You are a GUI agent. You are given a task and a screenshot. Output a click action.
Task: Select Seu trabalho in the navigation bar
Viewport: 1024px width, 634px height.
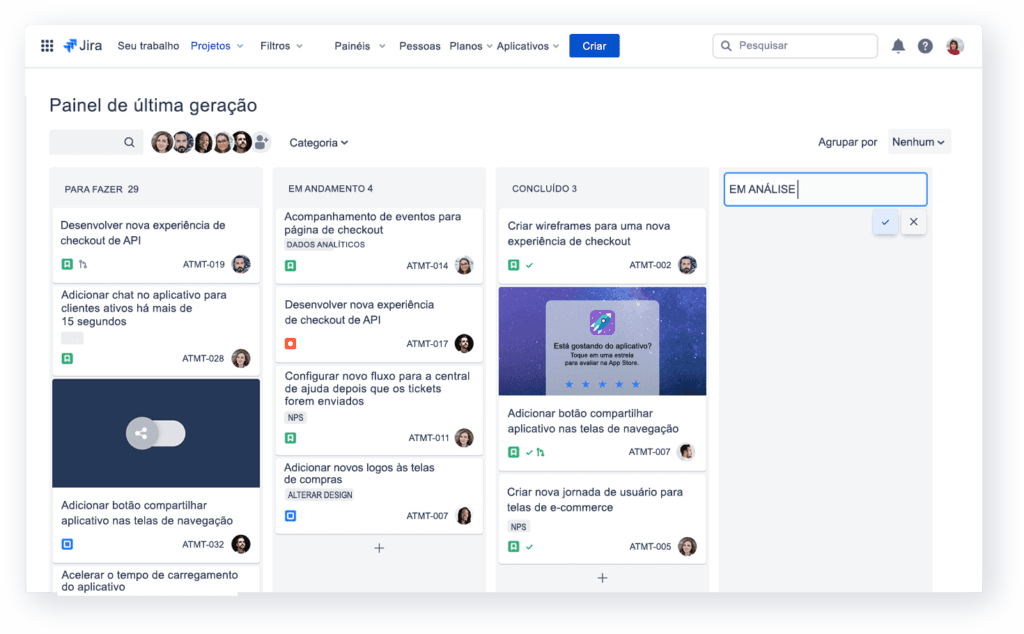click(x=148, y=45)
